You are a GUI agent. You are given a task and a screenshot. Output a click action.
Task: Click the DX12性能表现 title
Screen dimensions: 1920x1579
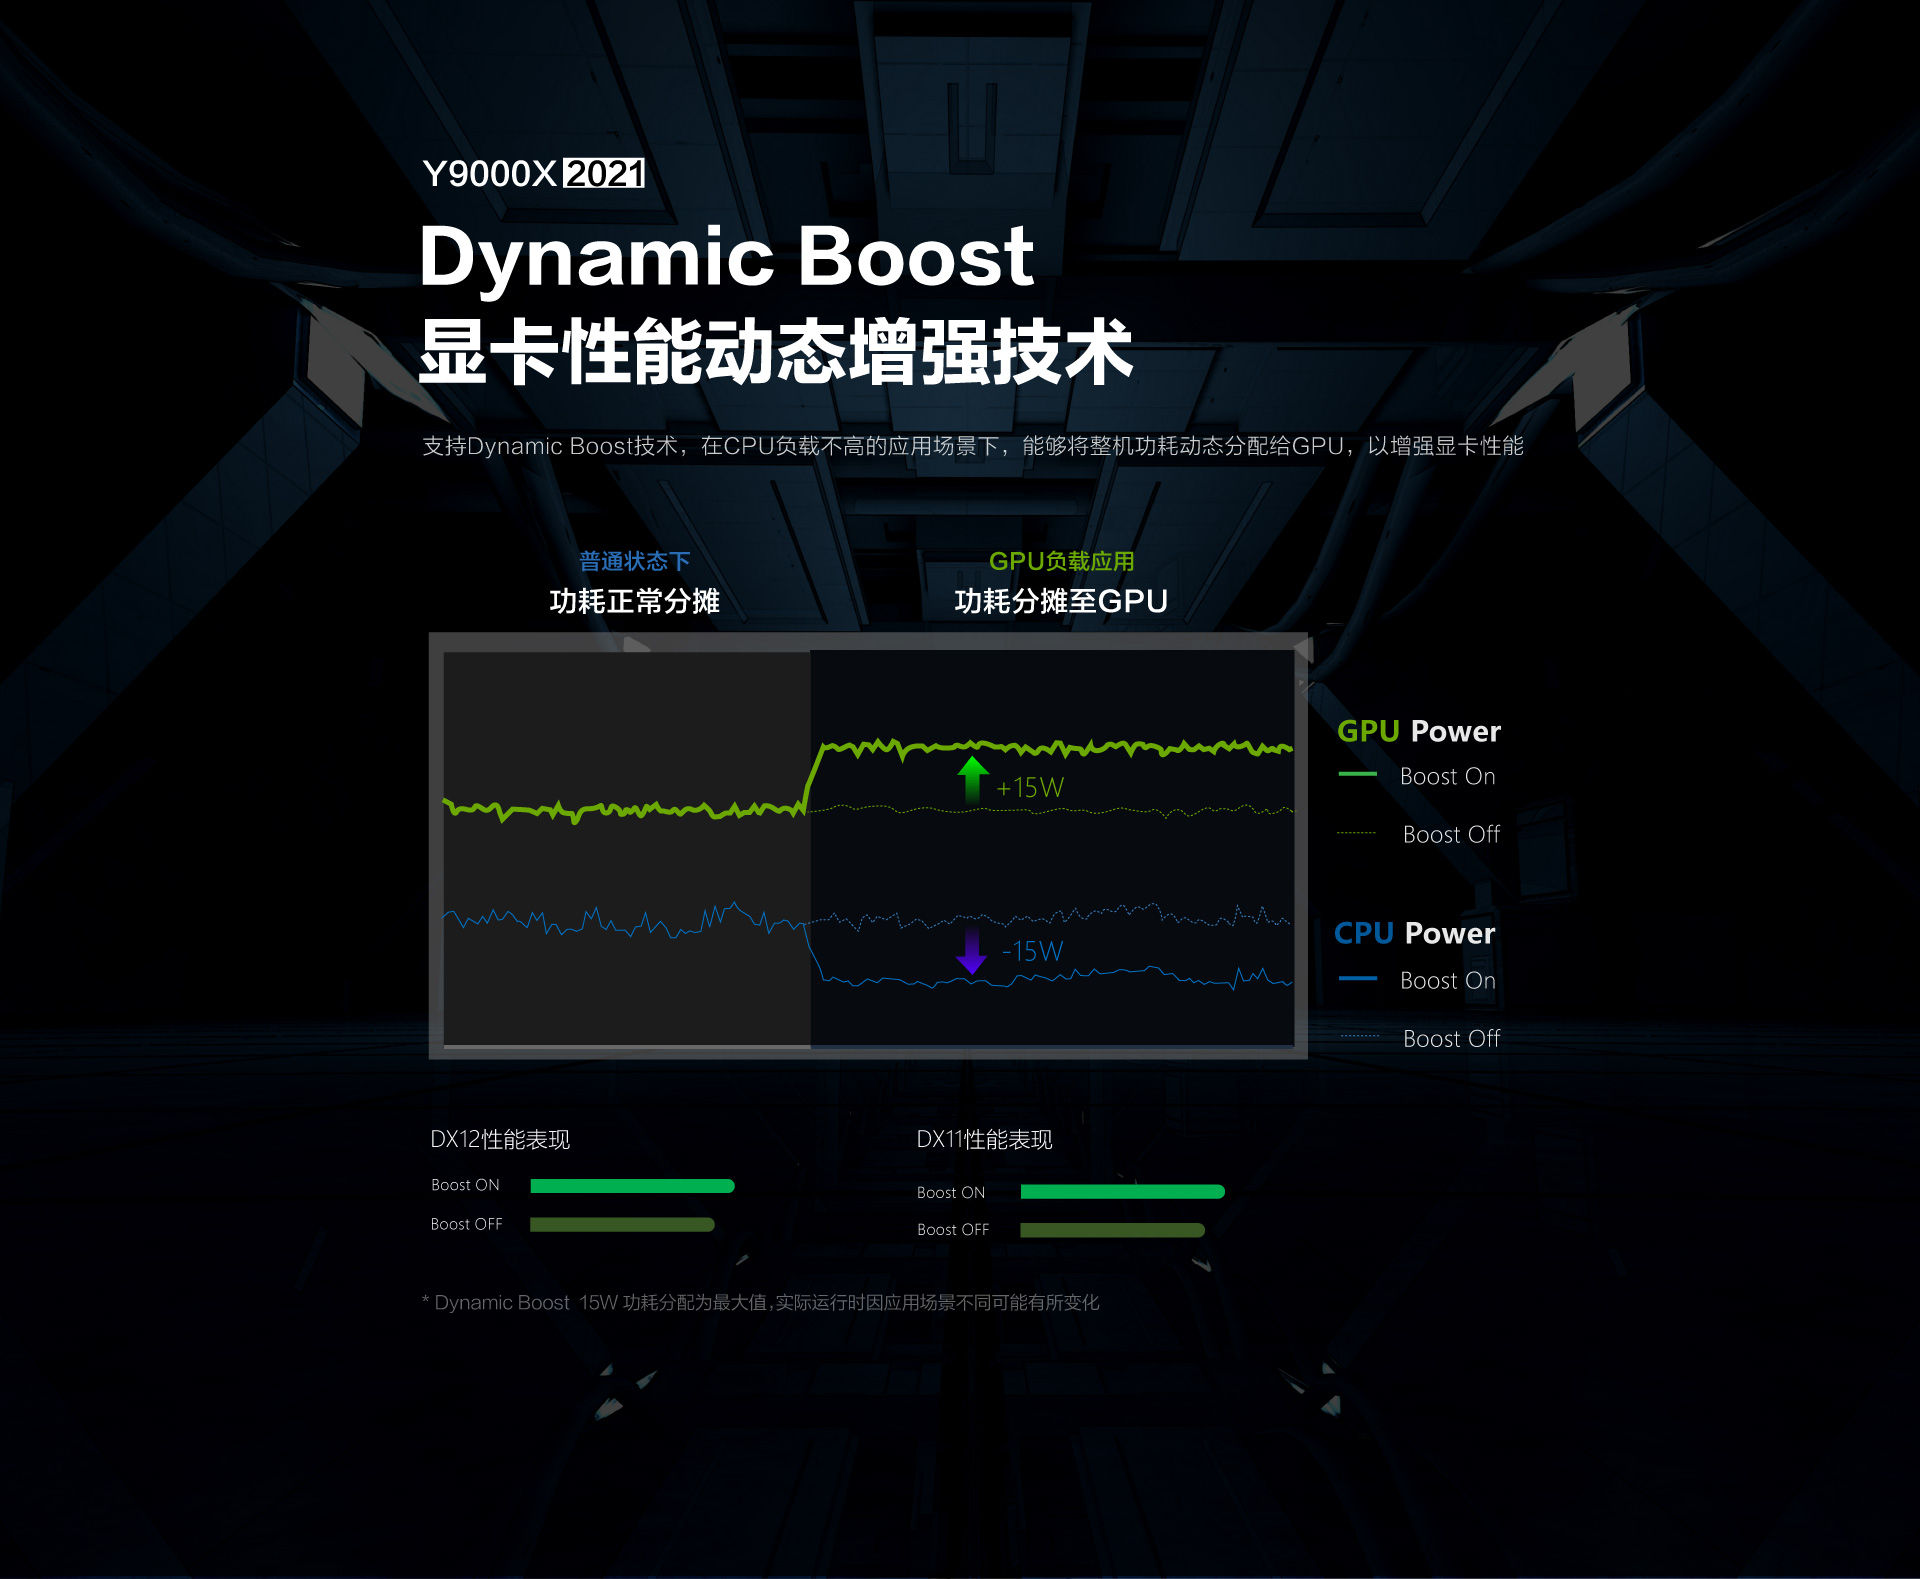pos(500,1139)
